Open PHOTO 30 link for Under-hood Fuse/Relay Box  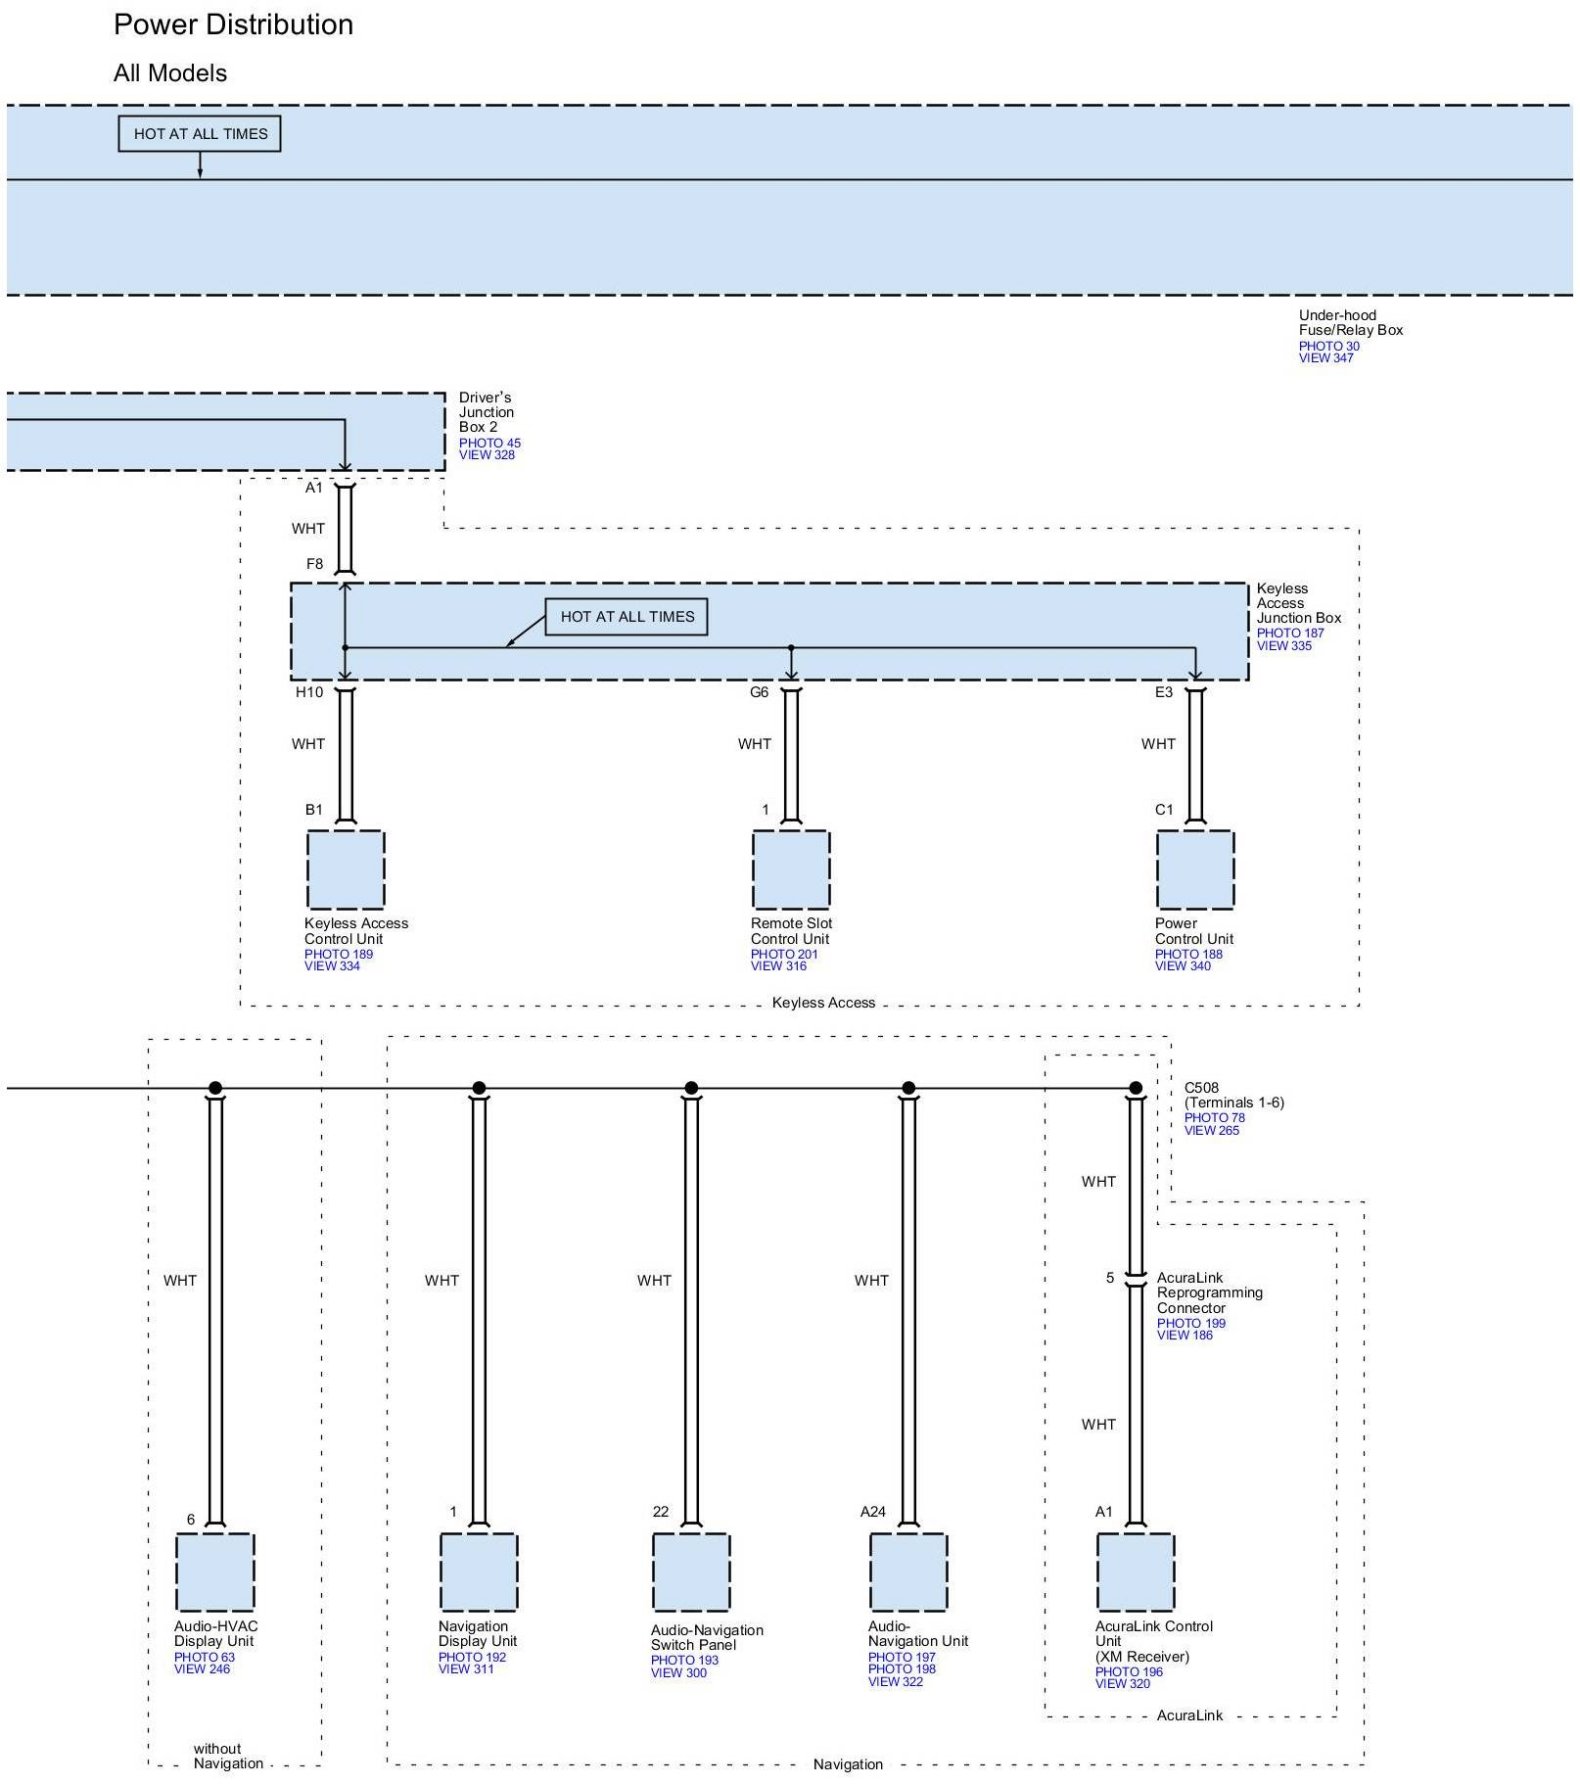[1328, 346]
